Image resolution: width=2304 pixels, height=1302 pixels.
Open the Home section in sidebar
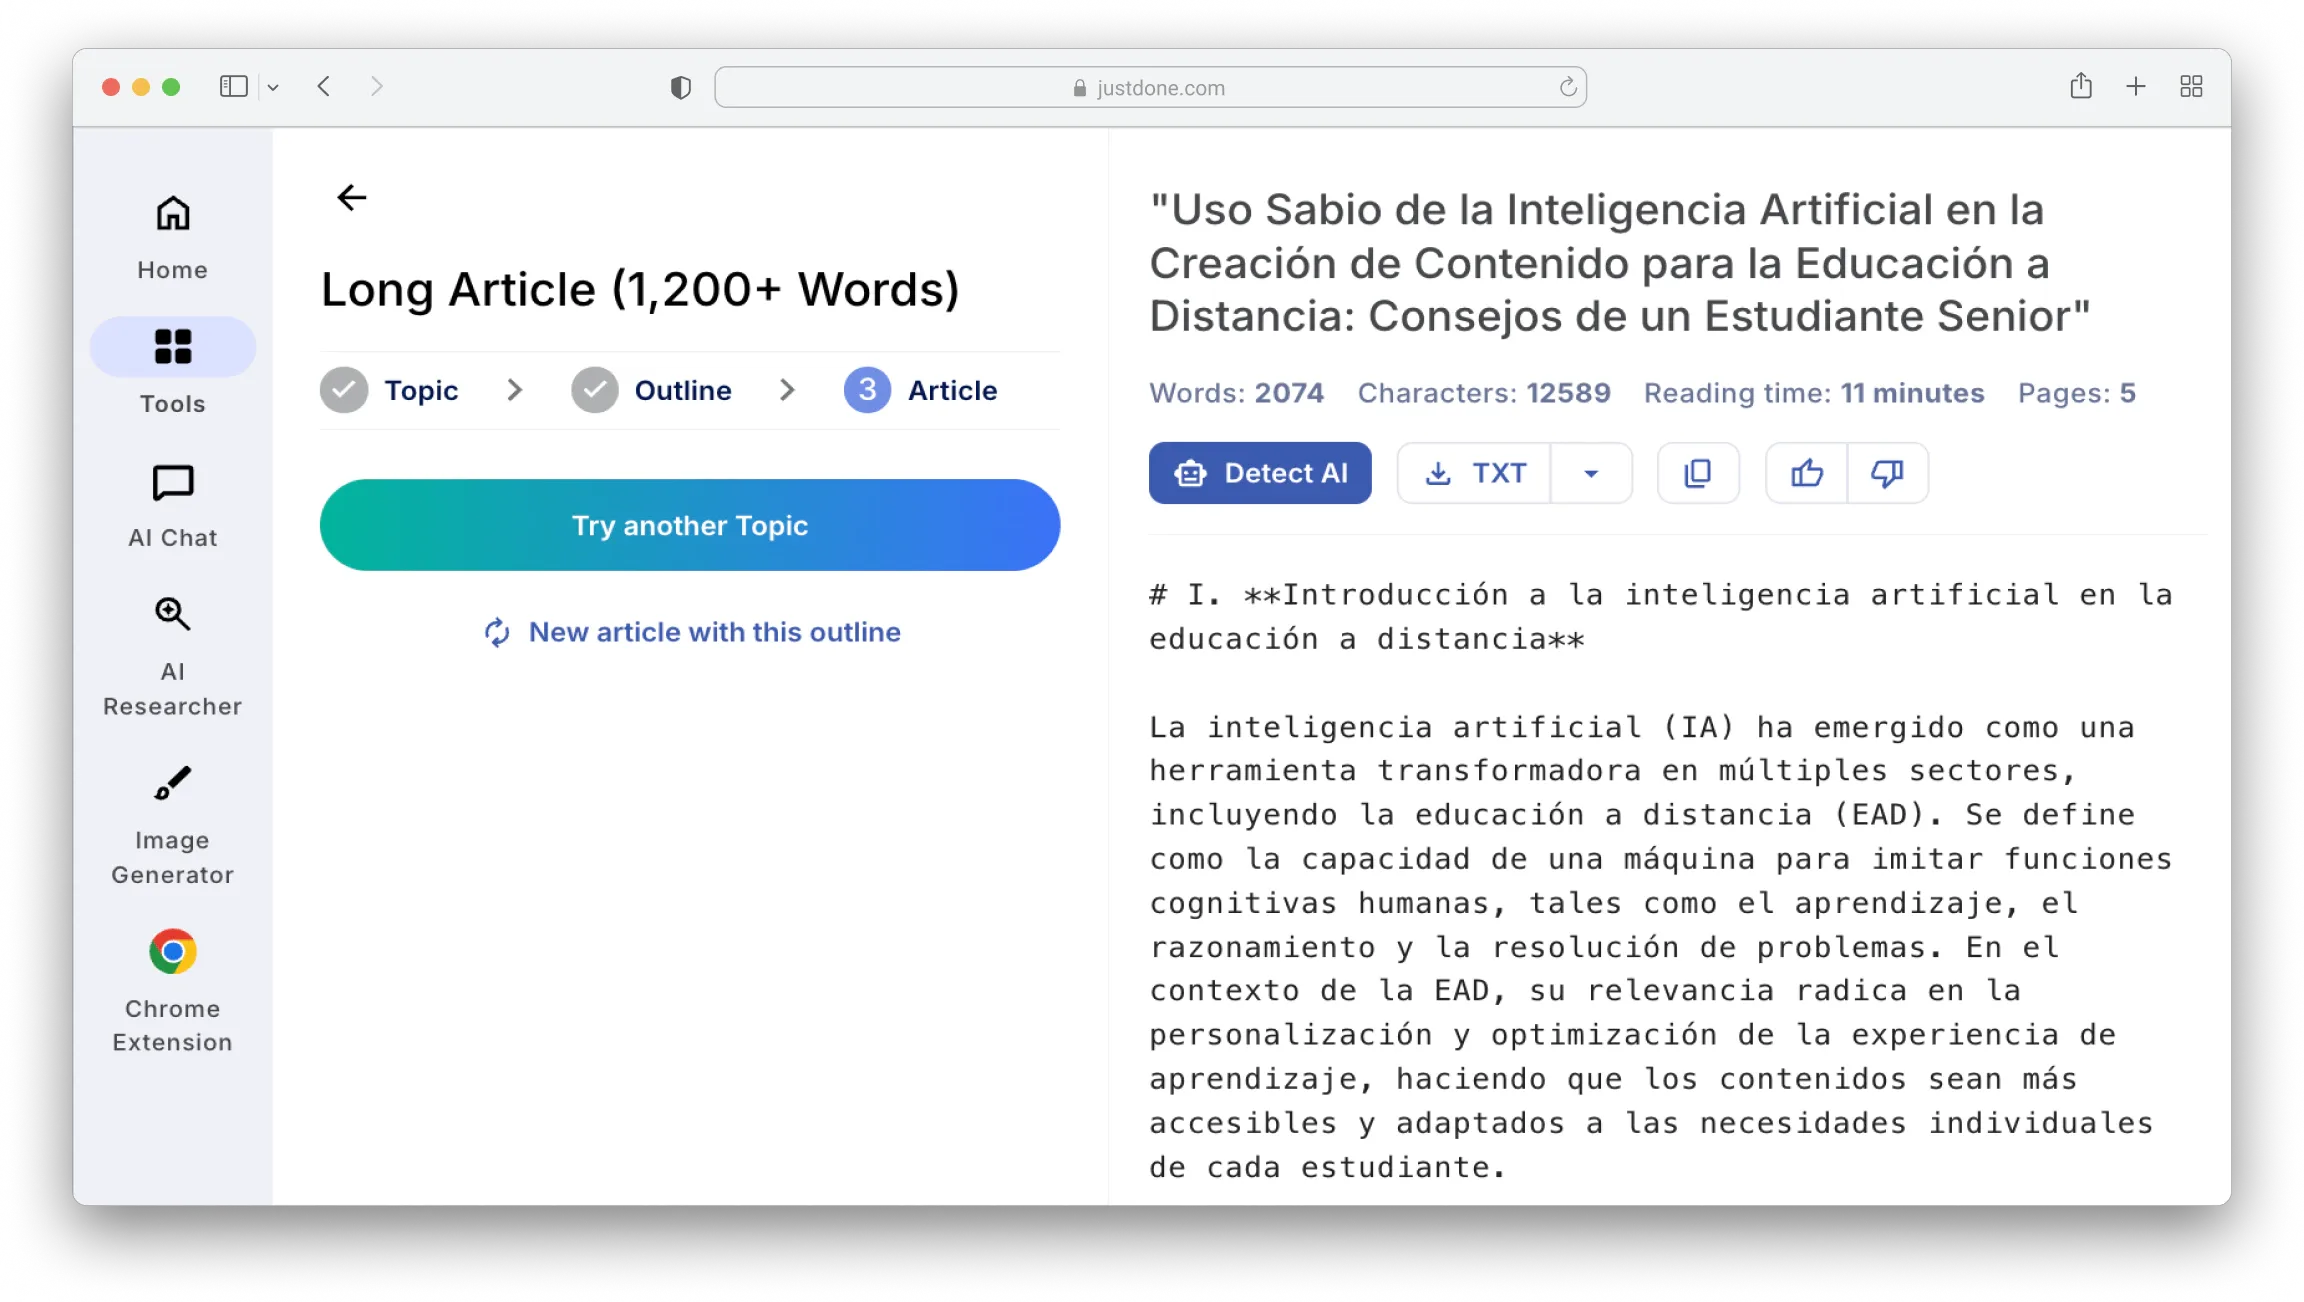pos(172,238)
